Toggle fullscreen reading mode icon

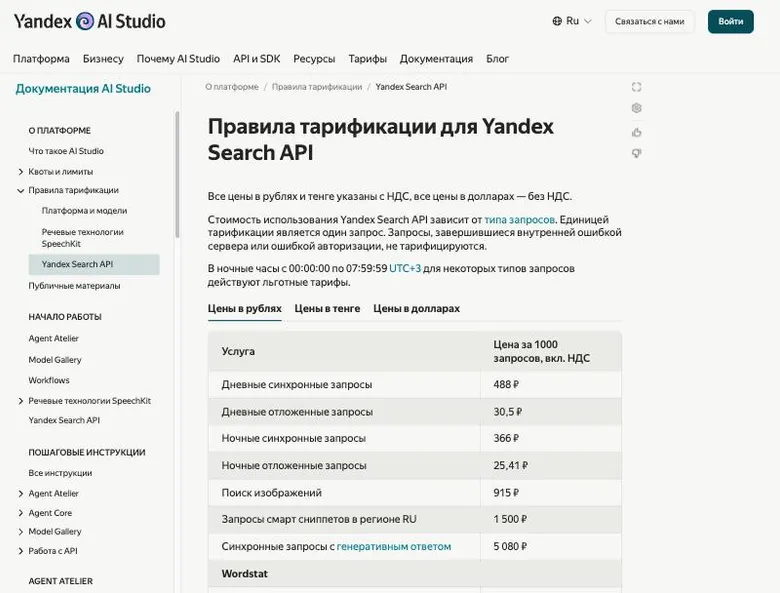[636, 87]
